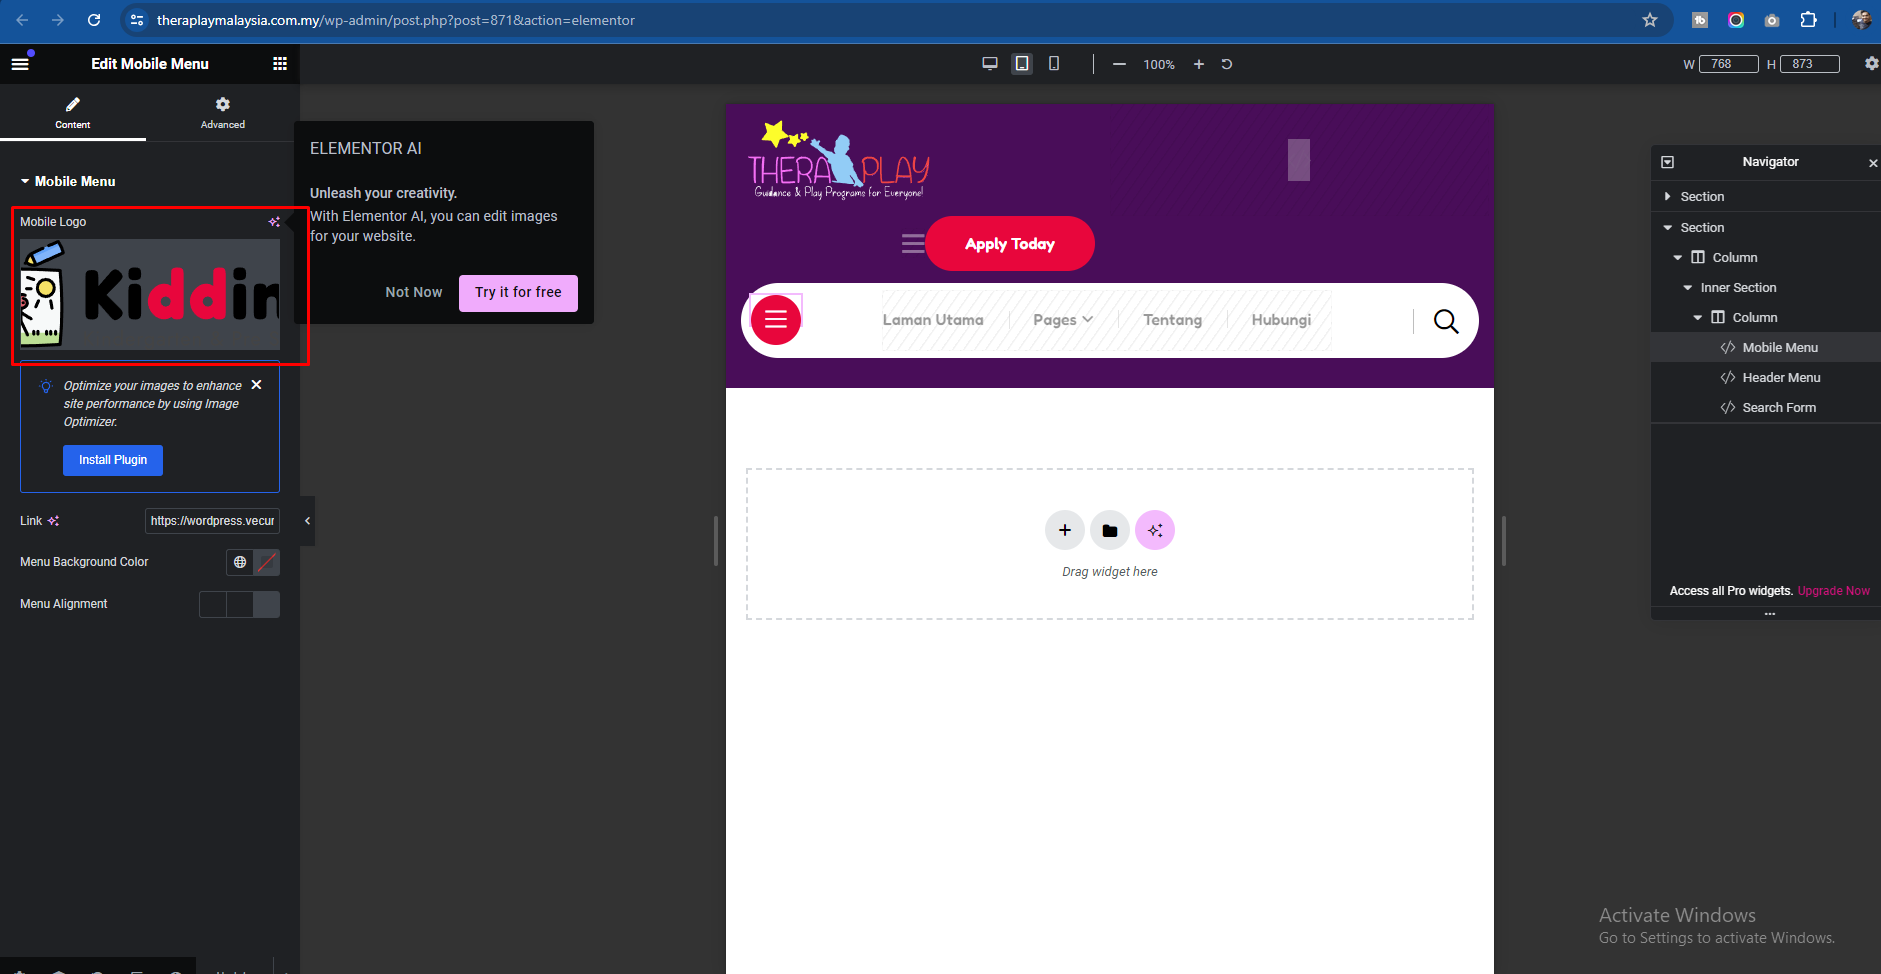Expand the first Section in Navigator

click(1667, 197)
